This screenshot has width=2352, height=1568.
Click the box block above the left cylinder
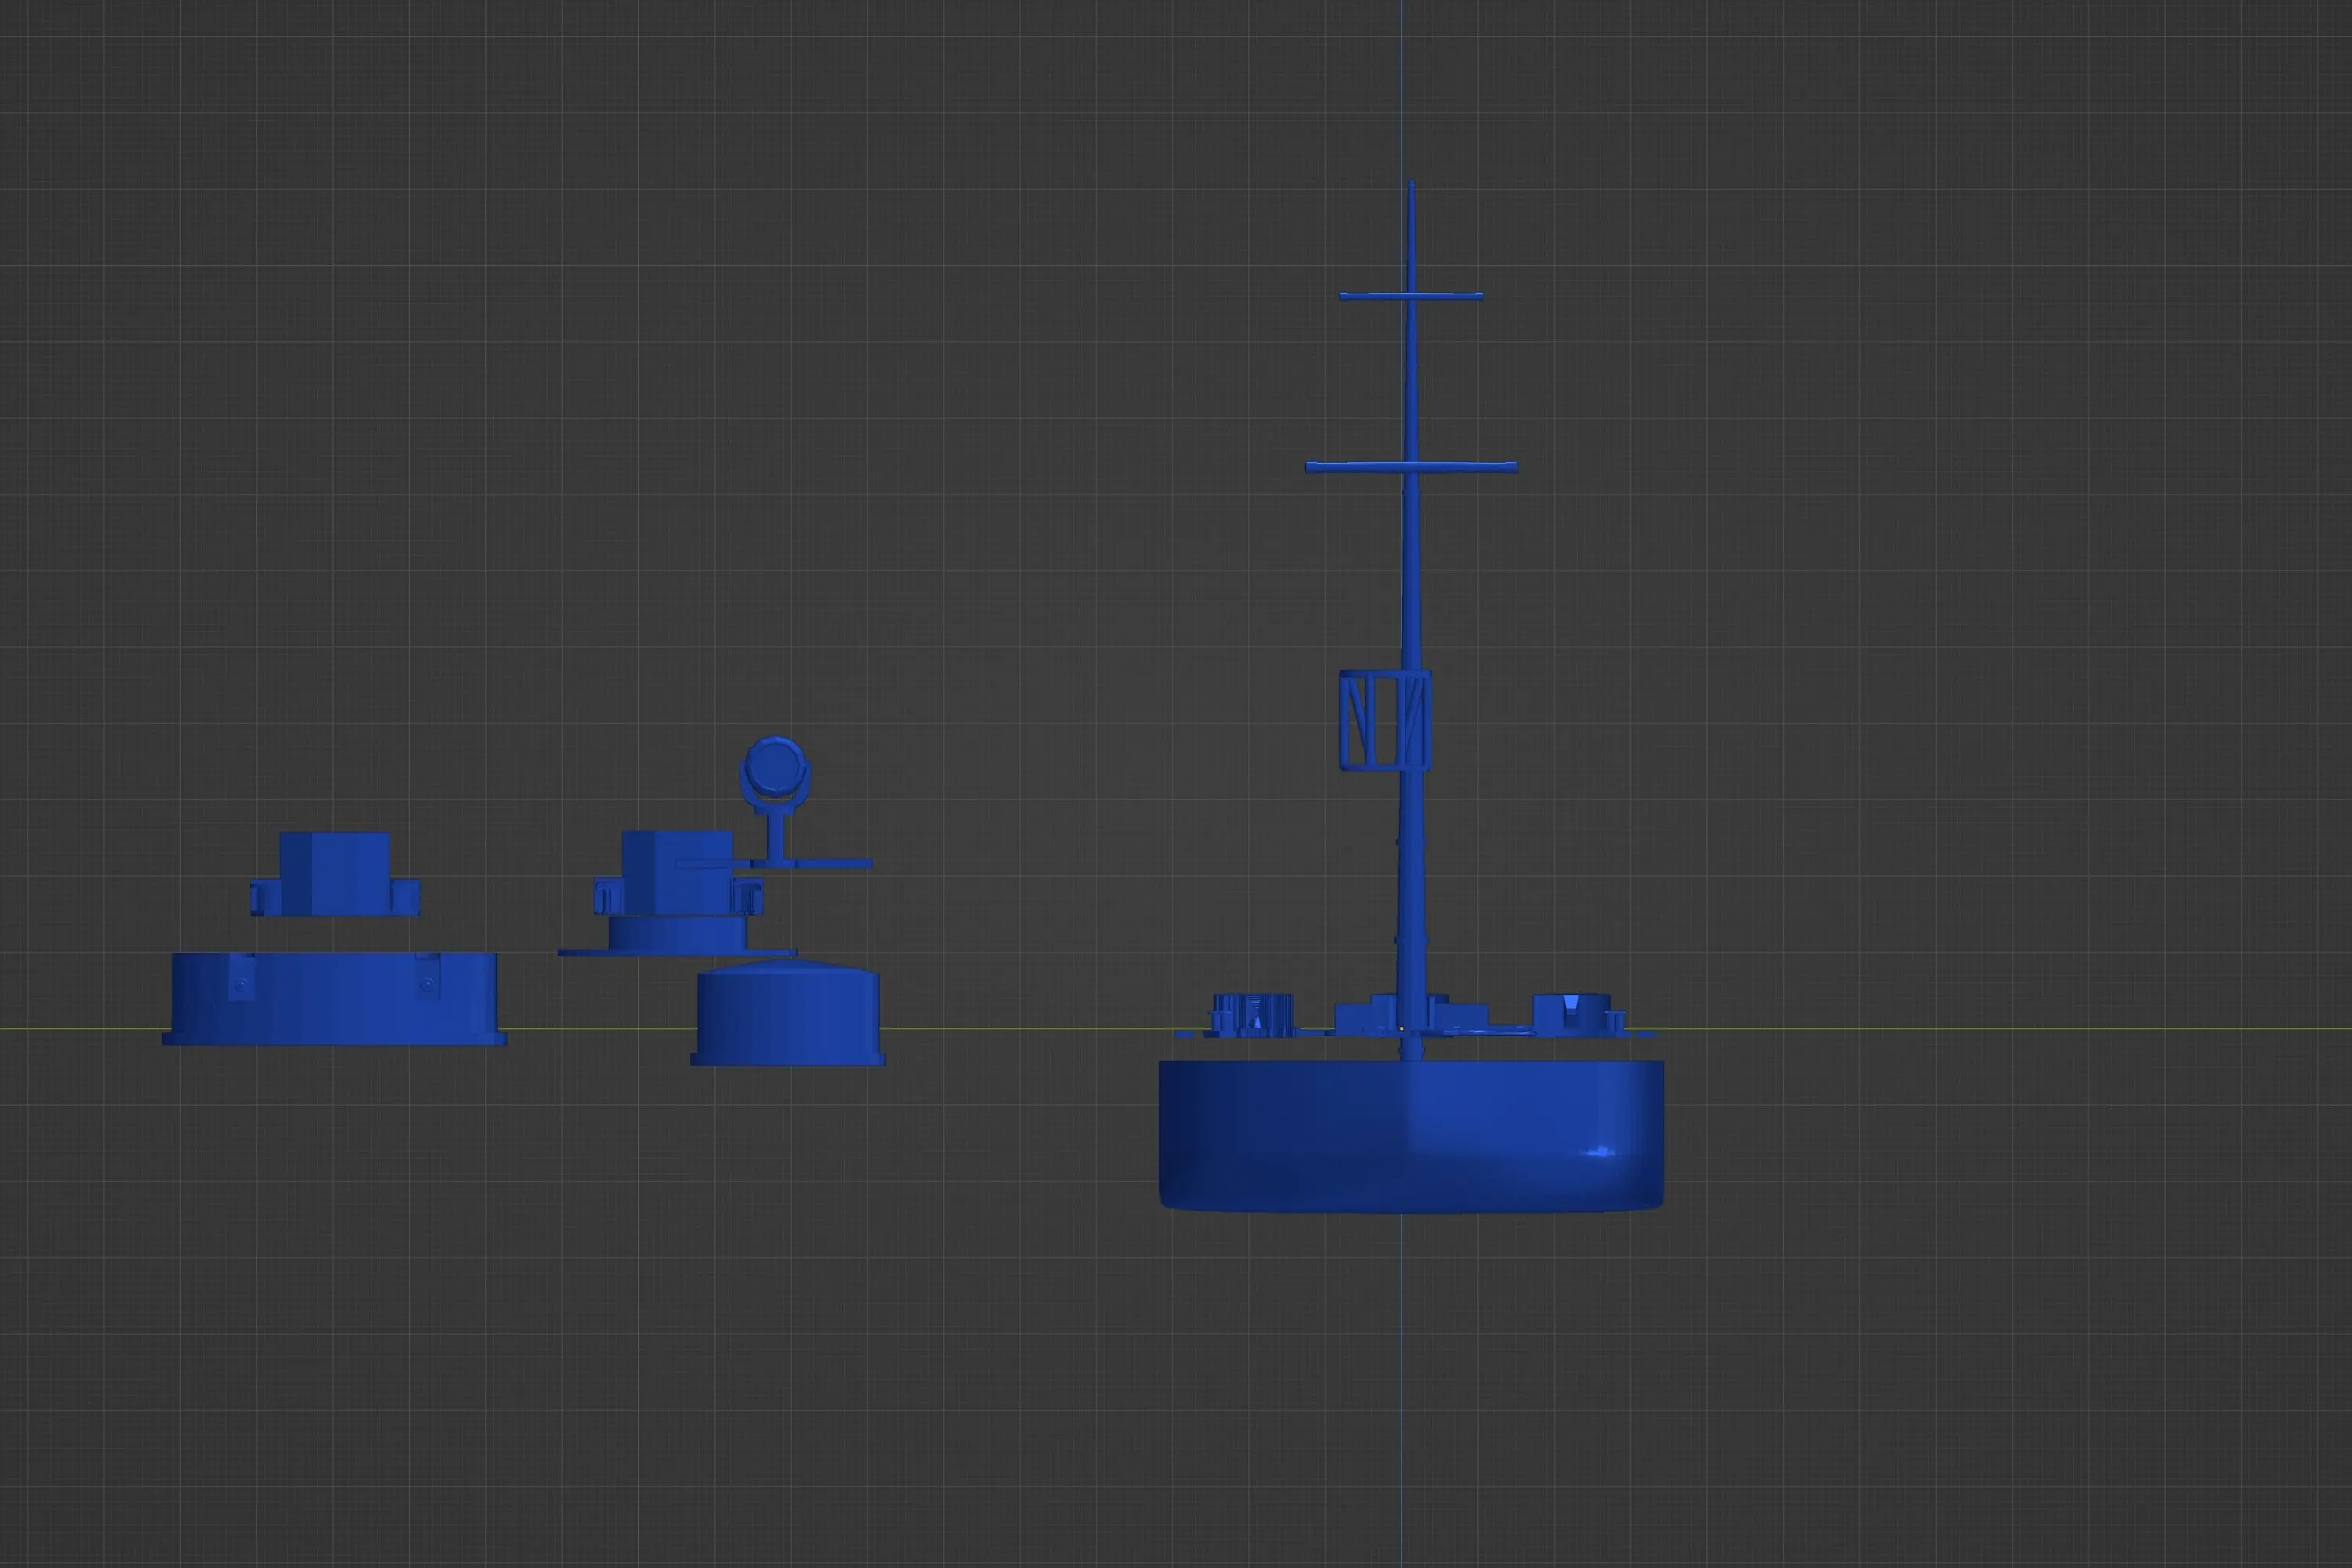point(334,870)
